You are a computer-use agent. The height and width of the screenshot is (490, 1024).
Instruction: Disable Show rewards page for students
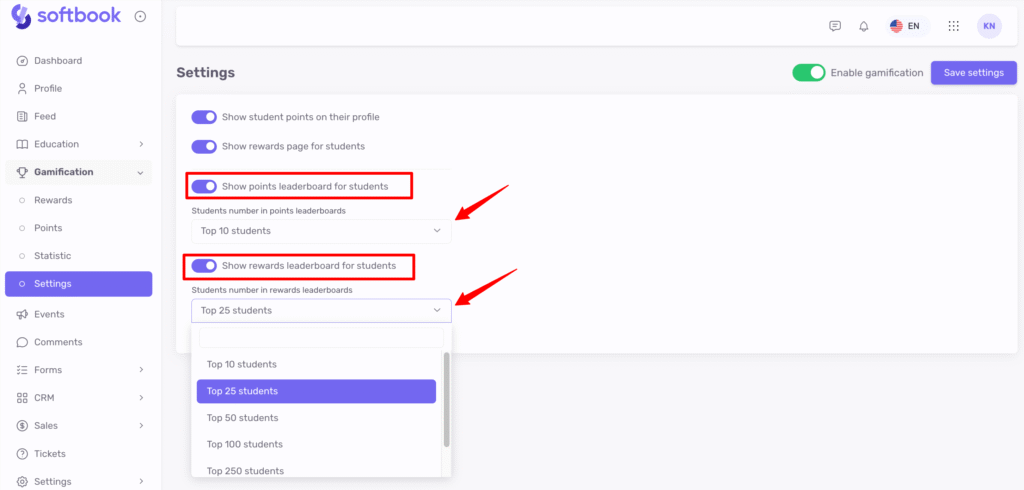pos(204,146)
